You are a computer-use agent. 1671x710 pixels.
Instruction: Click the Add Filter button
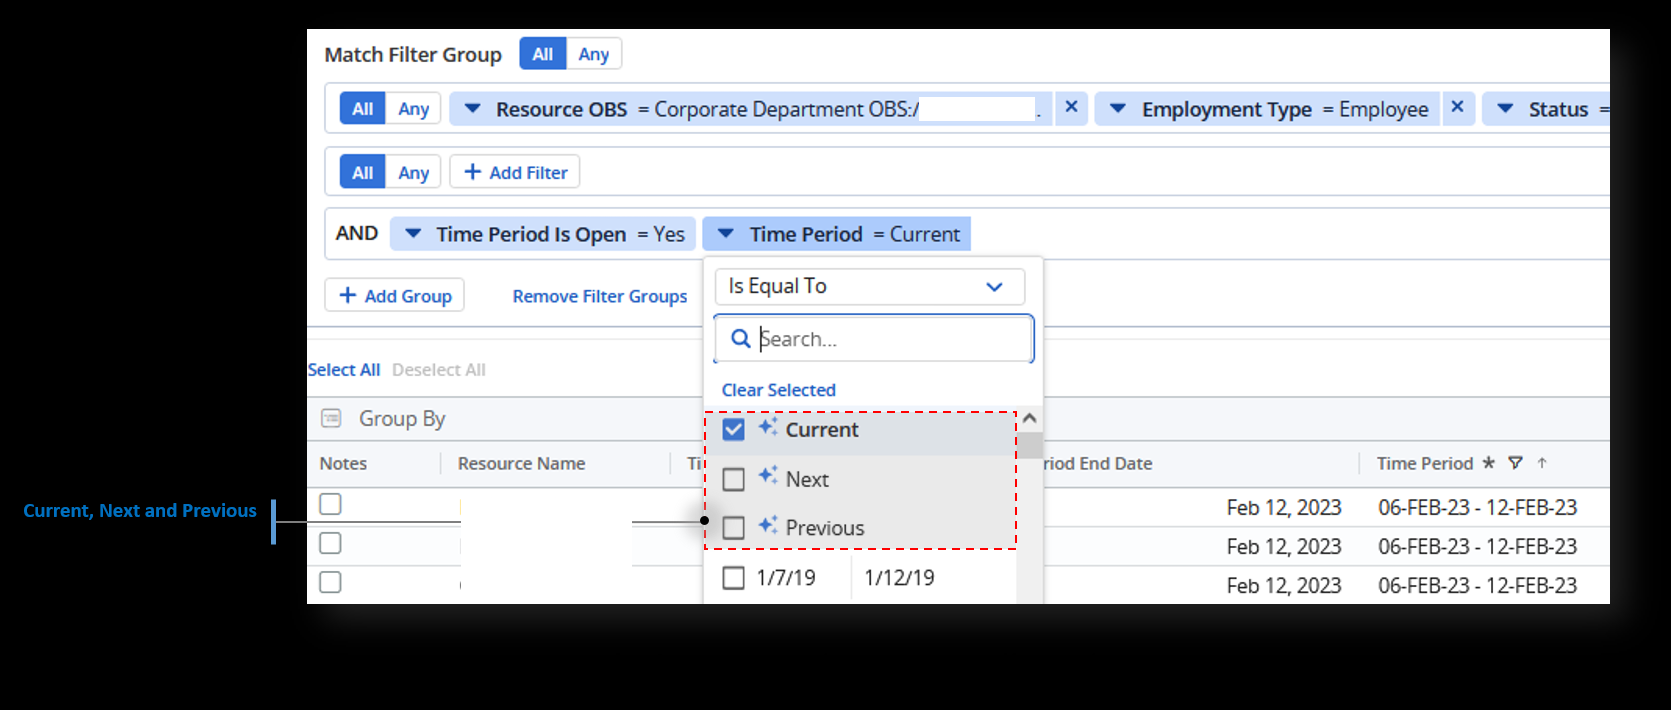point(514,172)
